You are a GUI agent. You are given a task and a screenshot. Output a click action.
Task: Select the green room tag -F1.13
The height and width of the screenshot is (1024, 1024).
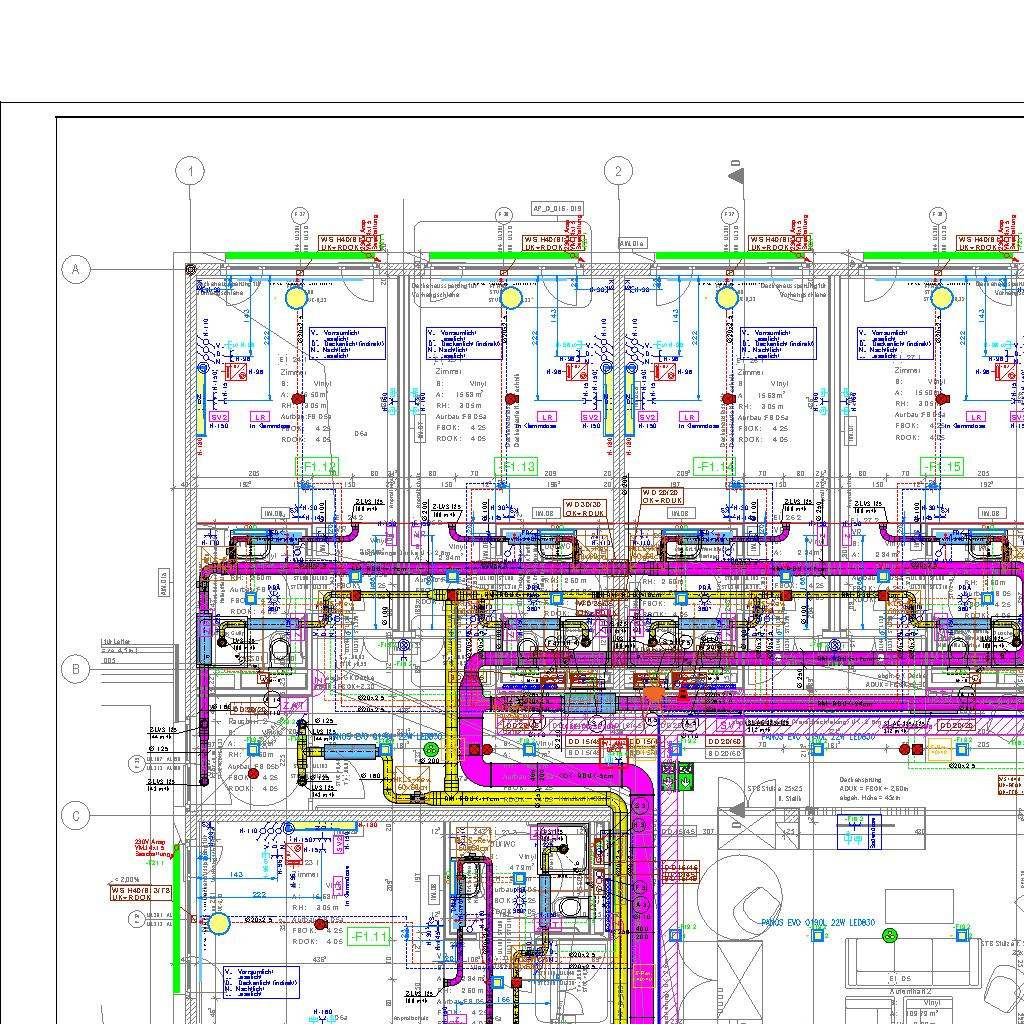(517, 467)
